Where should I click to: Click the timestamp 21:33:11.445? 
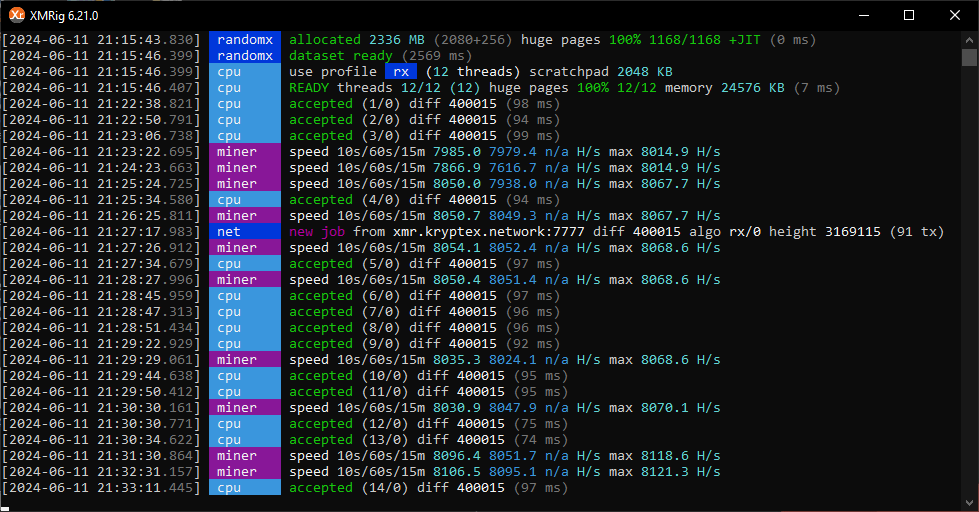(145, 488)
